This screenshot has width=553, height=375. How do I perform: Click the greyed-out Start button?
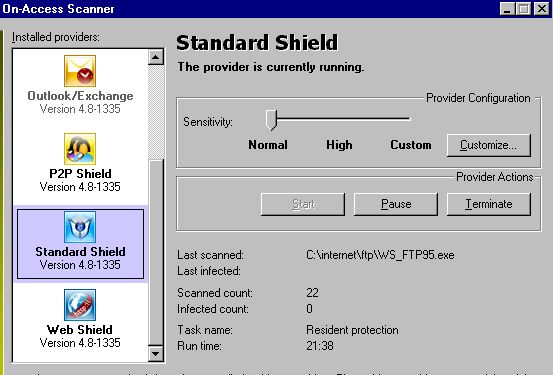pos(303,204)
